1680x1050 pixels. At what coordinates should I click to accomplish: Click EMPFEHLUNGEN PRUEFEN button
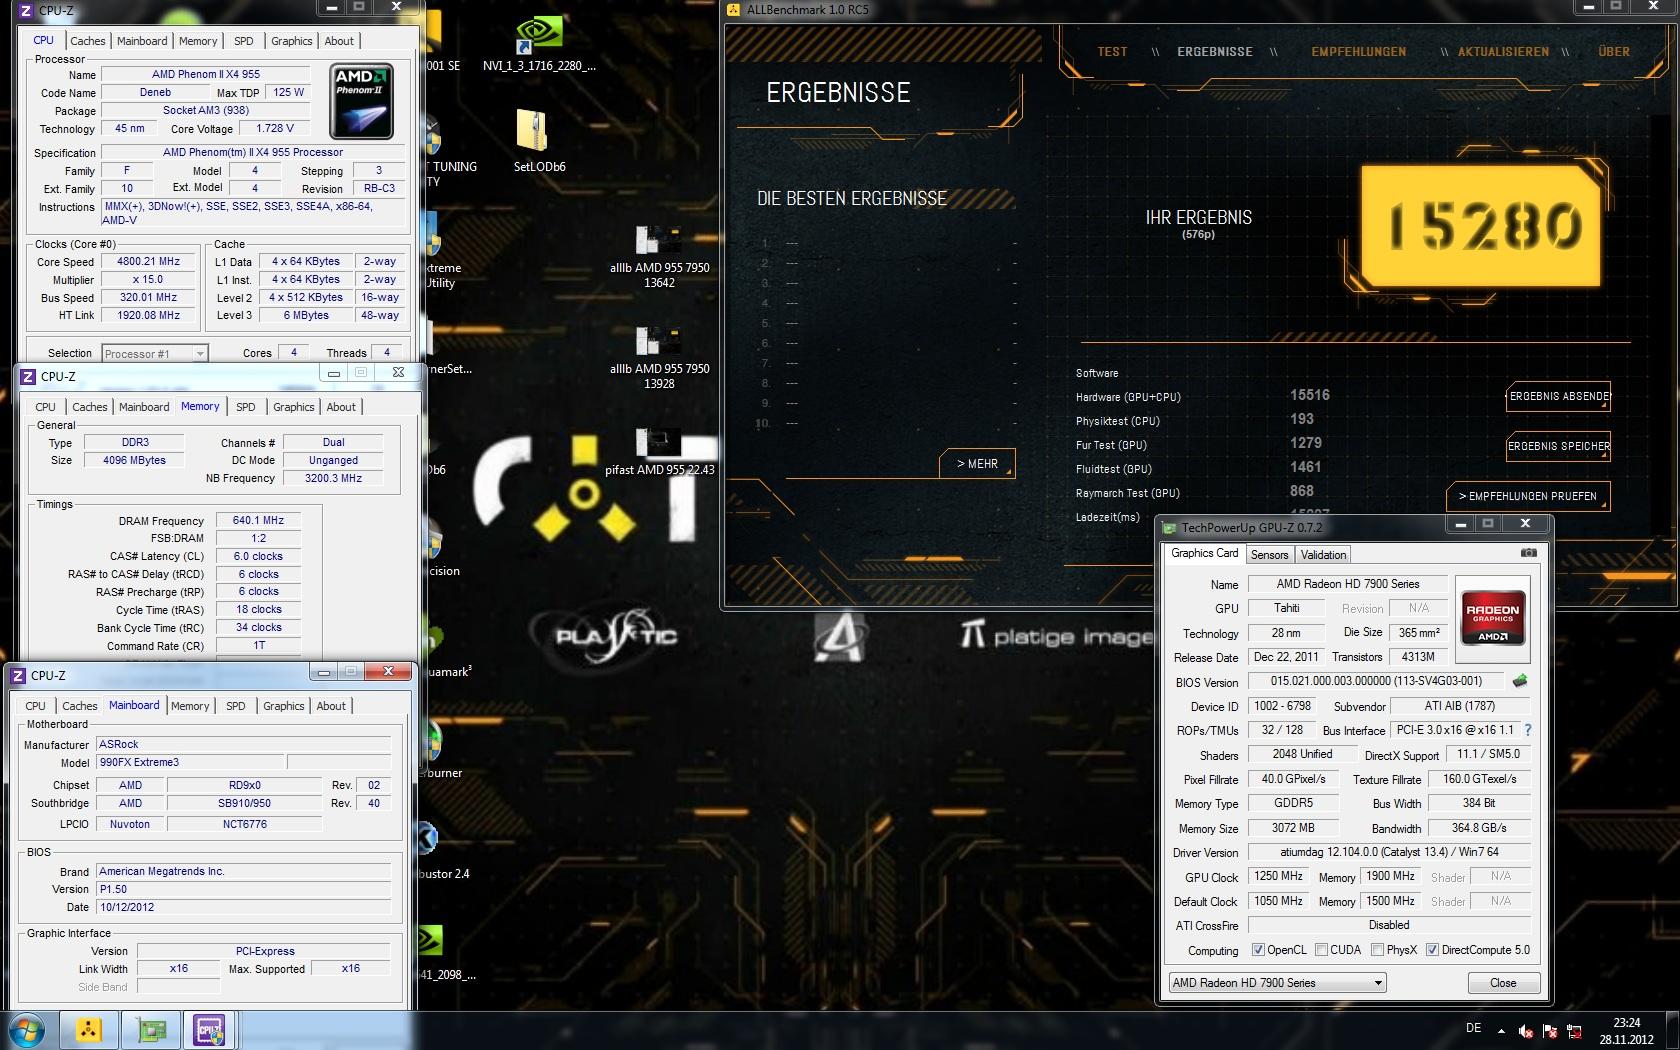[1527, 496]
